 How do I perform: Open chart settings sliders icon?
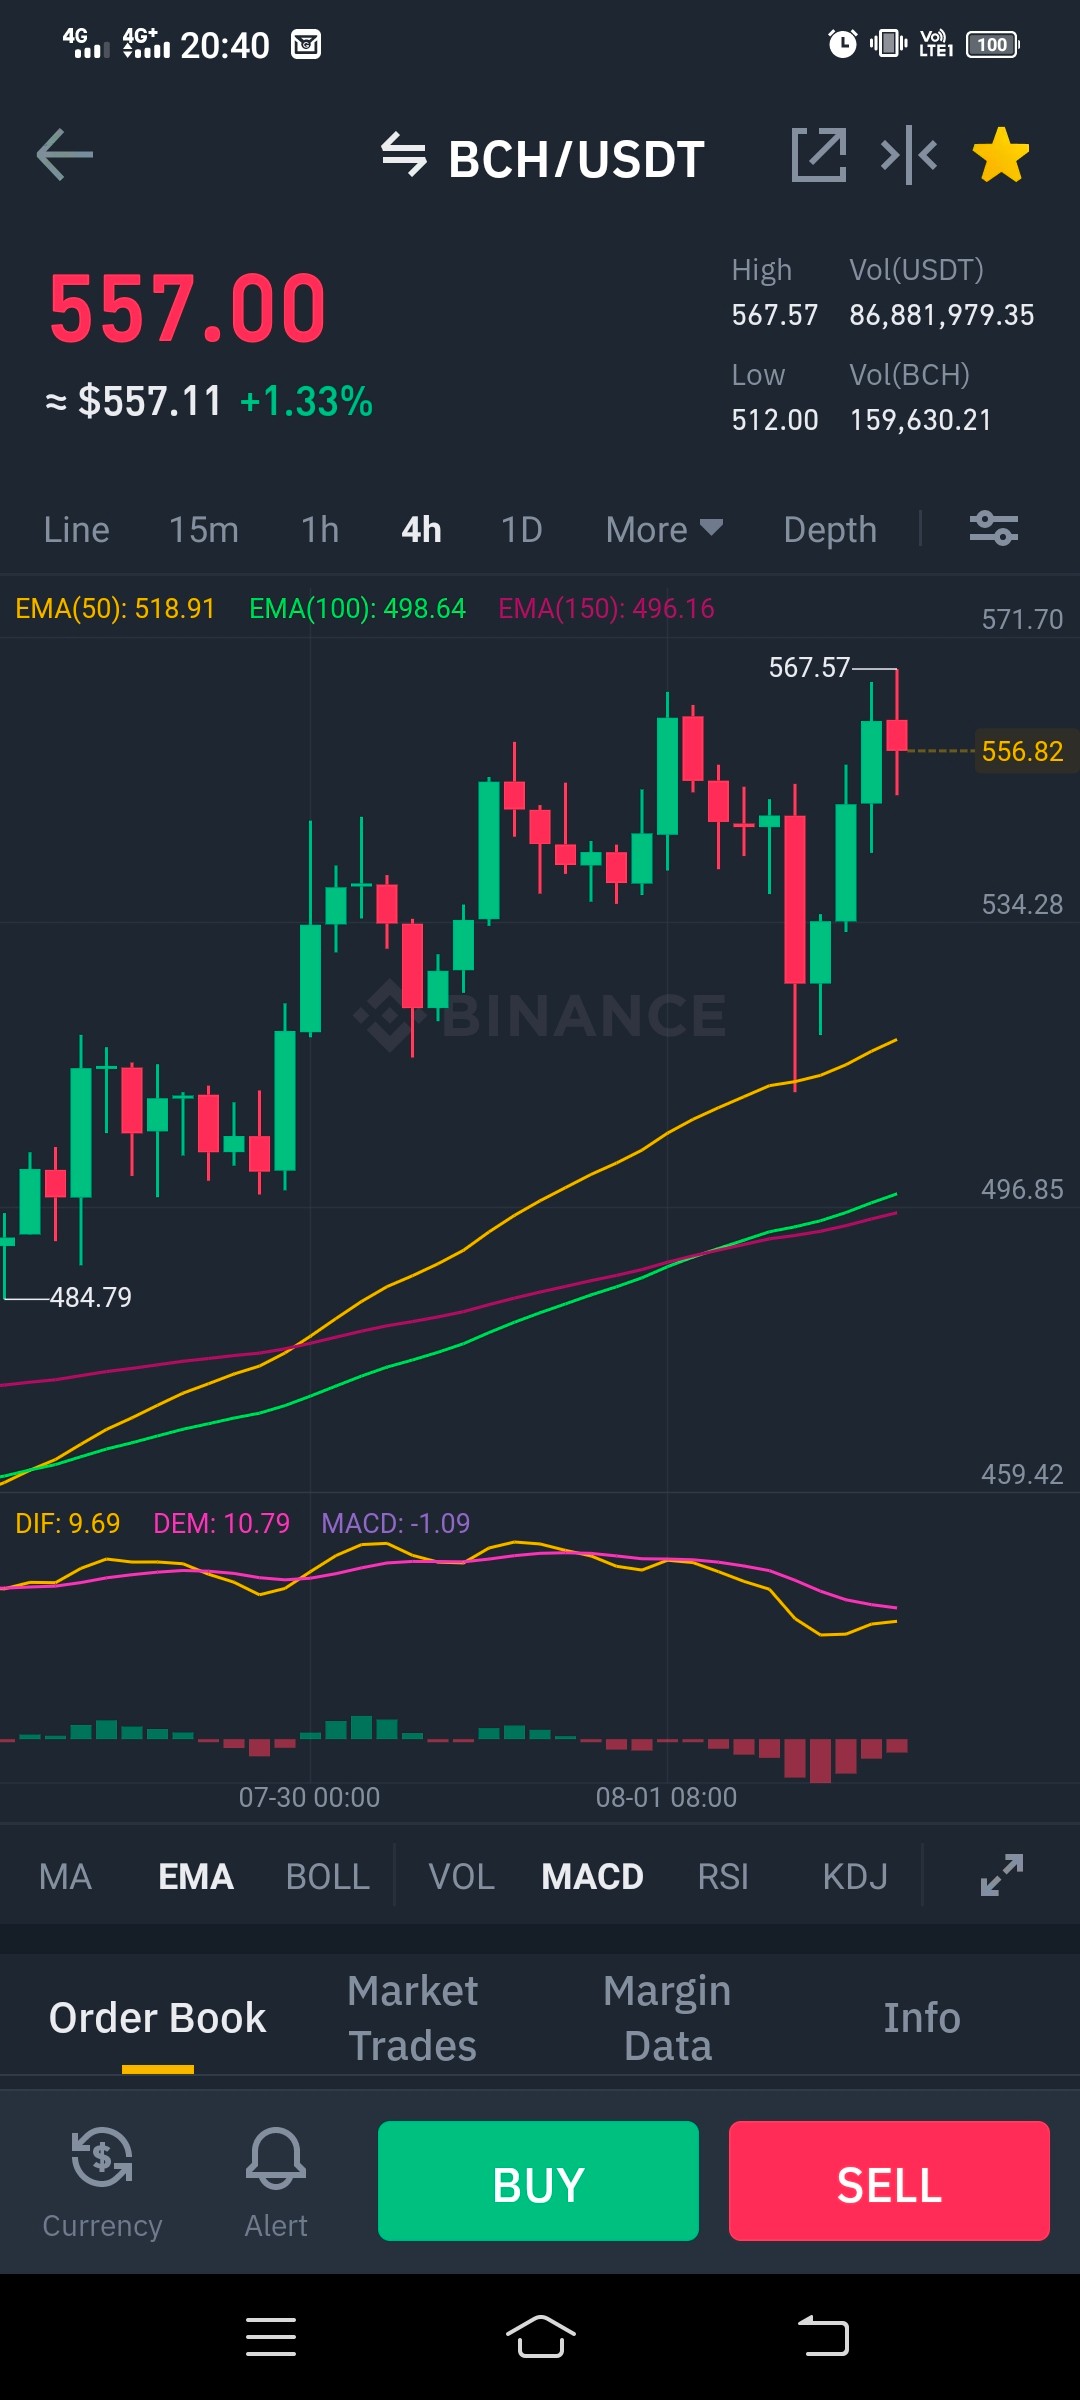coord(994,528)
